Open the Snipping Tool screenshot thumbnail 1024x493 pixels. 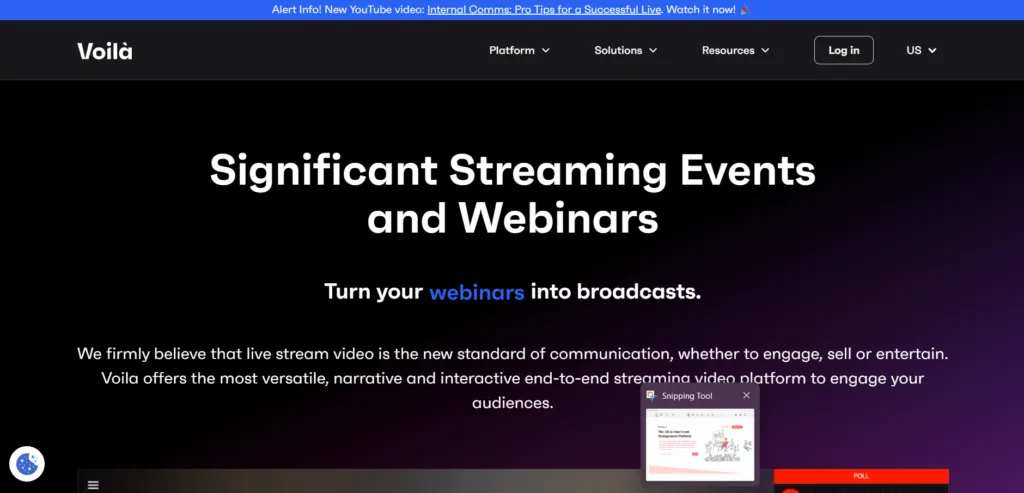coord(699,445)
